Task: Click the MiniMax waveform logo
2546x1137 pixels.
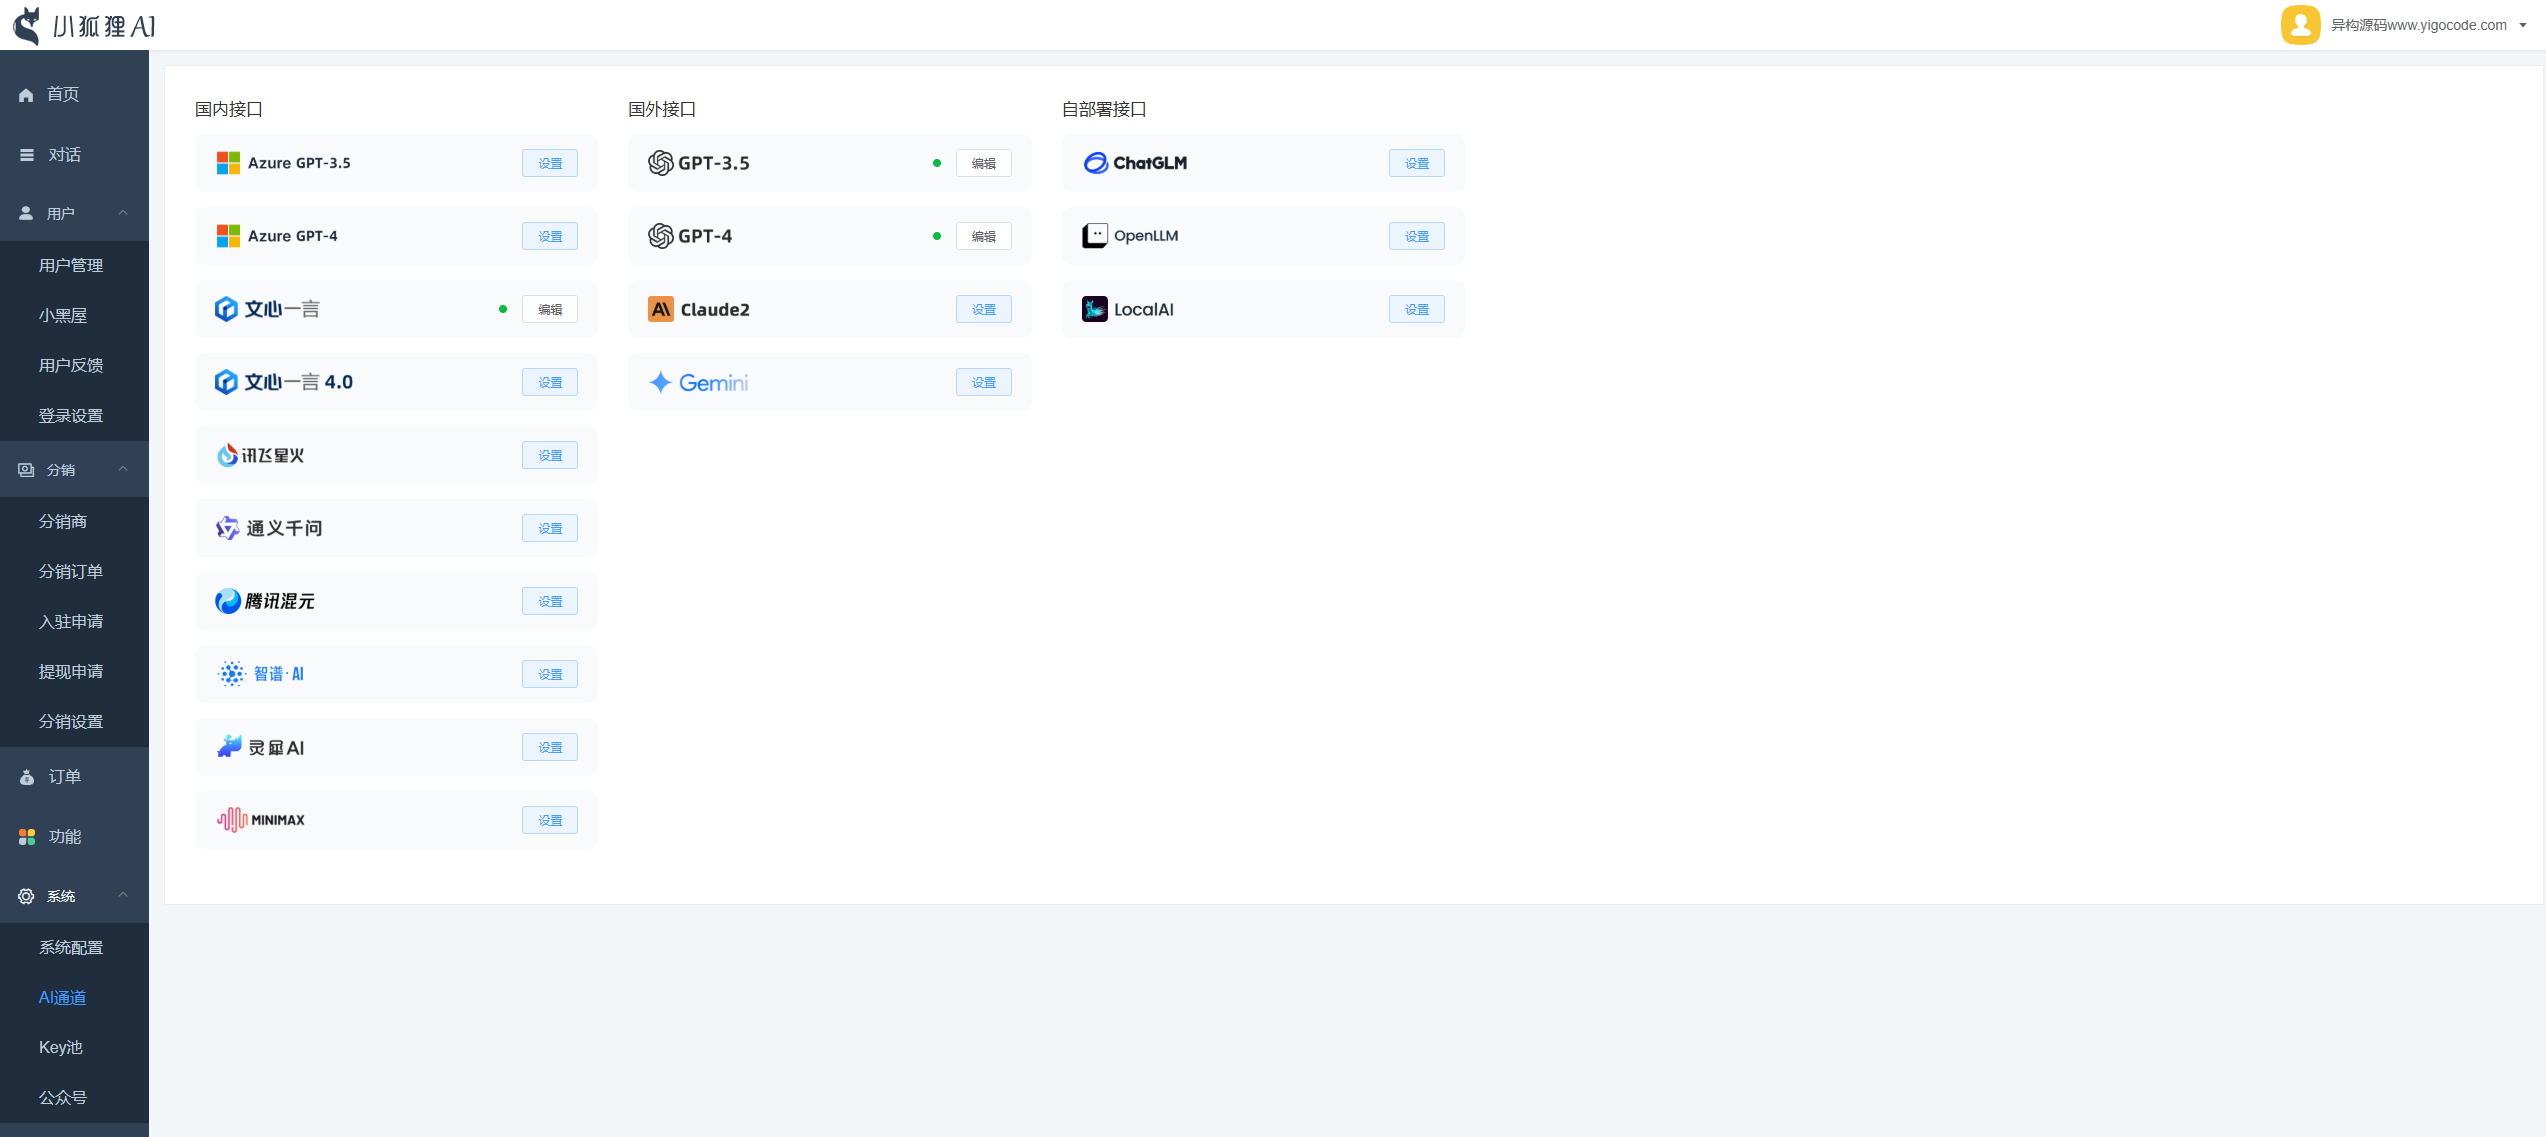Action: (x=231, y=820)
